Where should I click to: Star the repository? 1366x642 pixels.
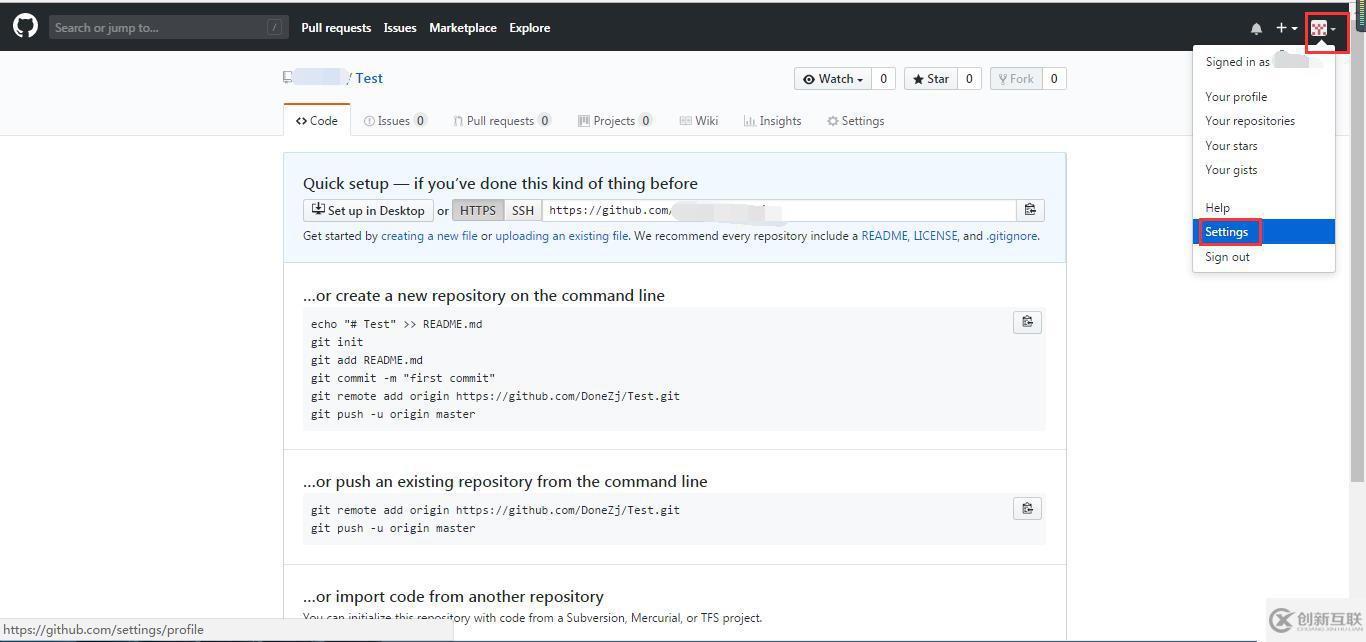[930, 79]
